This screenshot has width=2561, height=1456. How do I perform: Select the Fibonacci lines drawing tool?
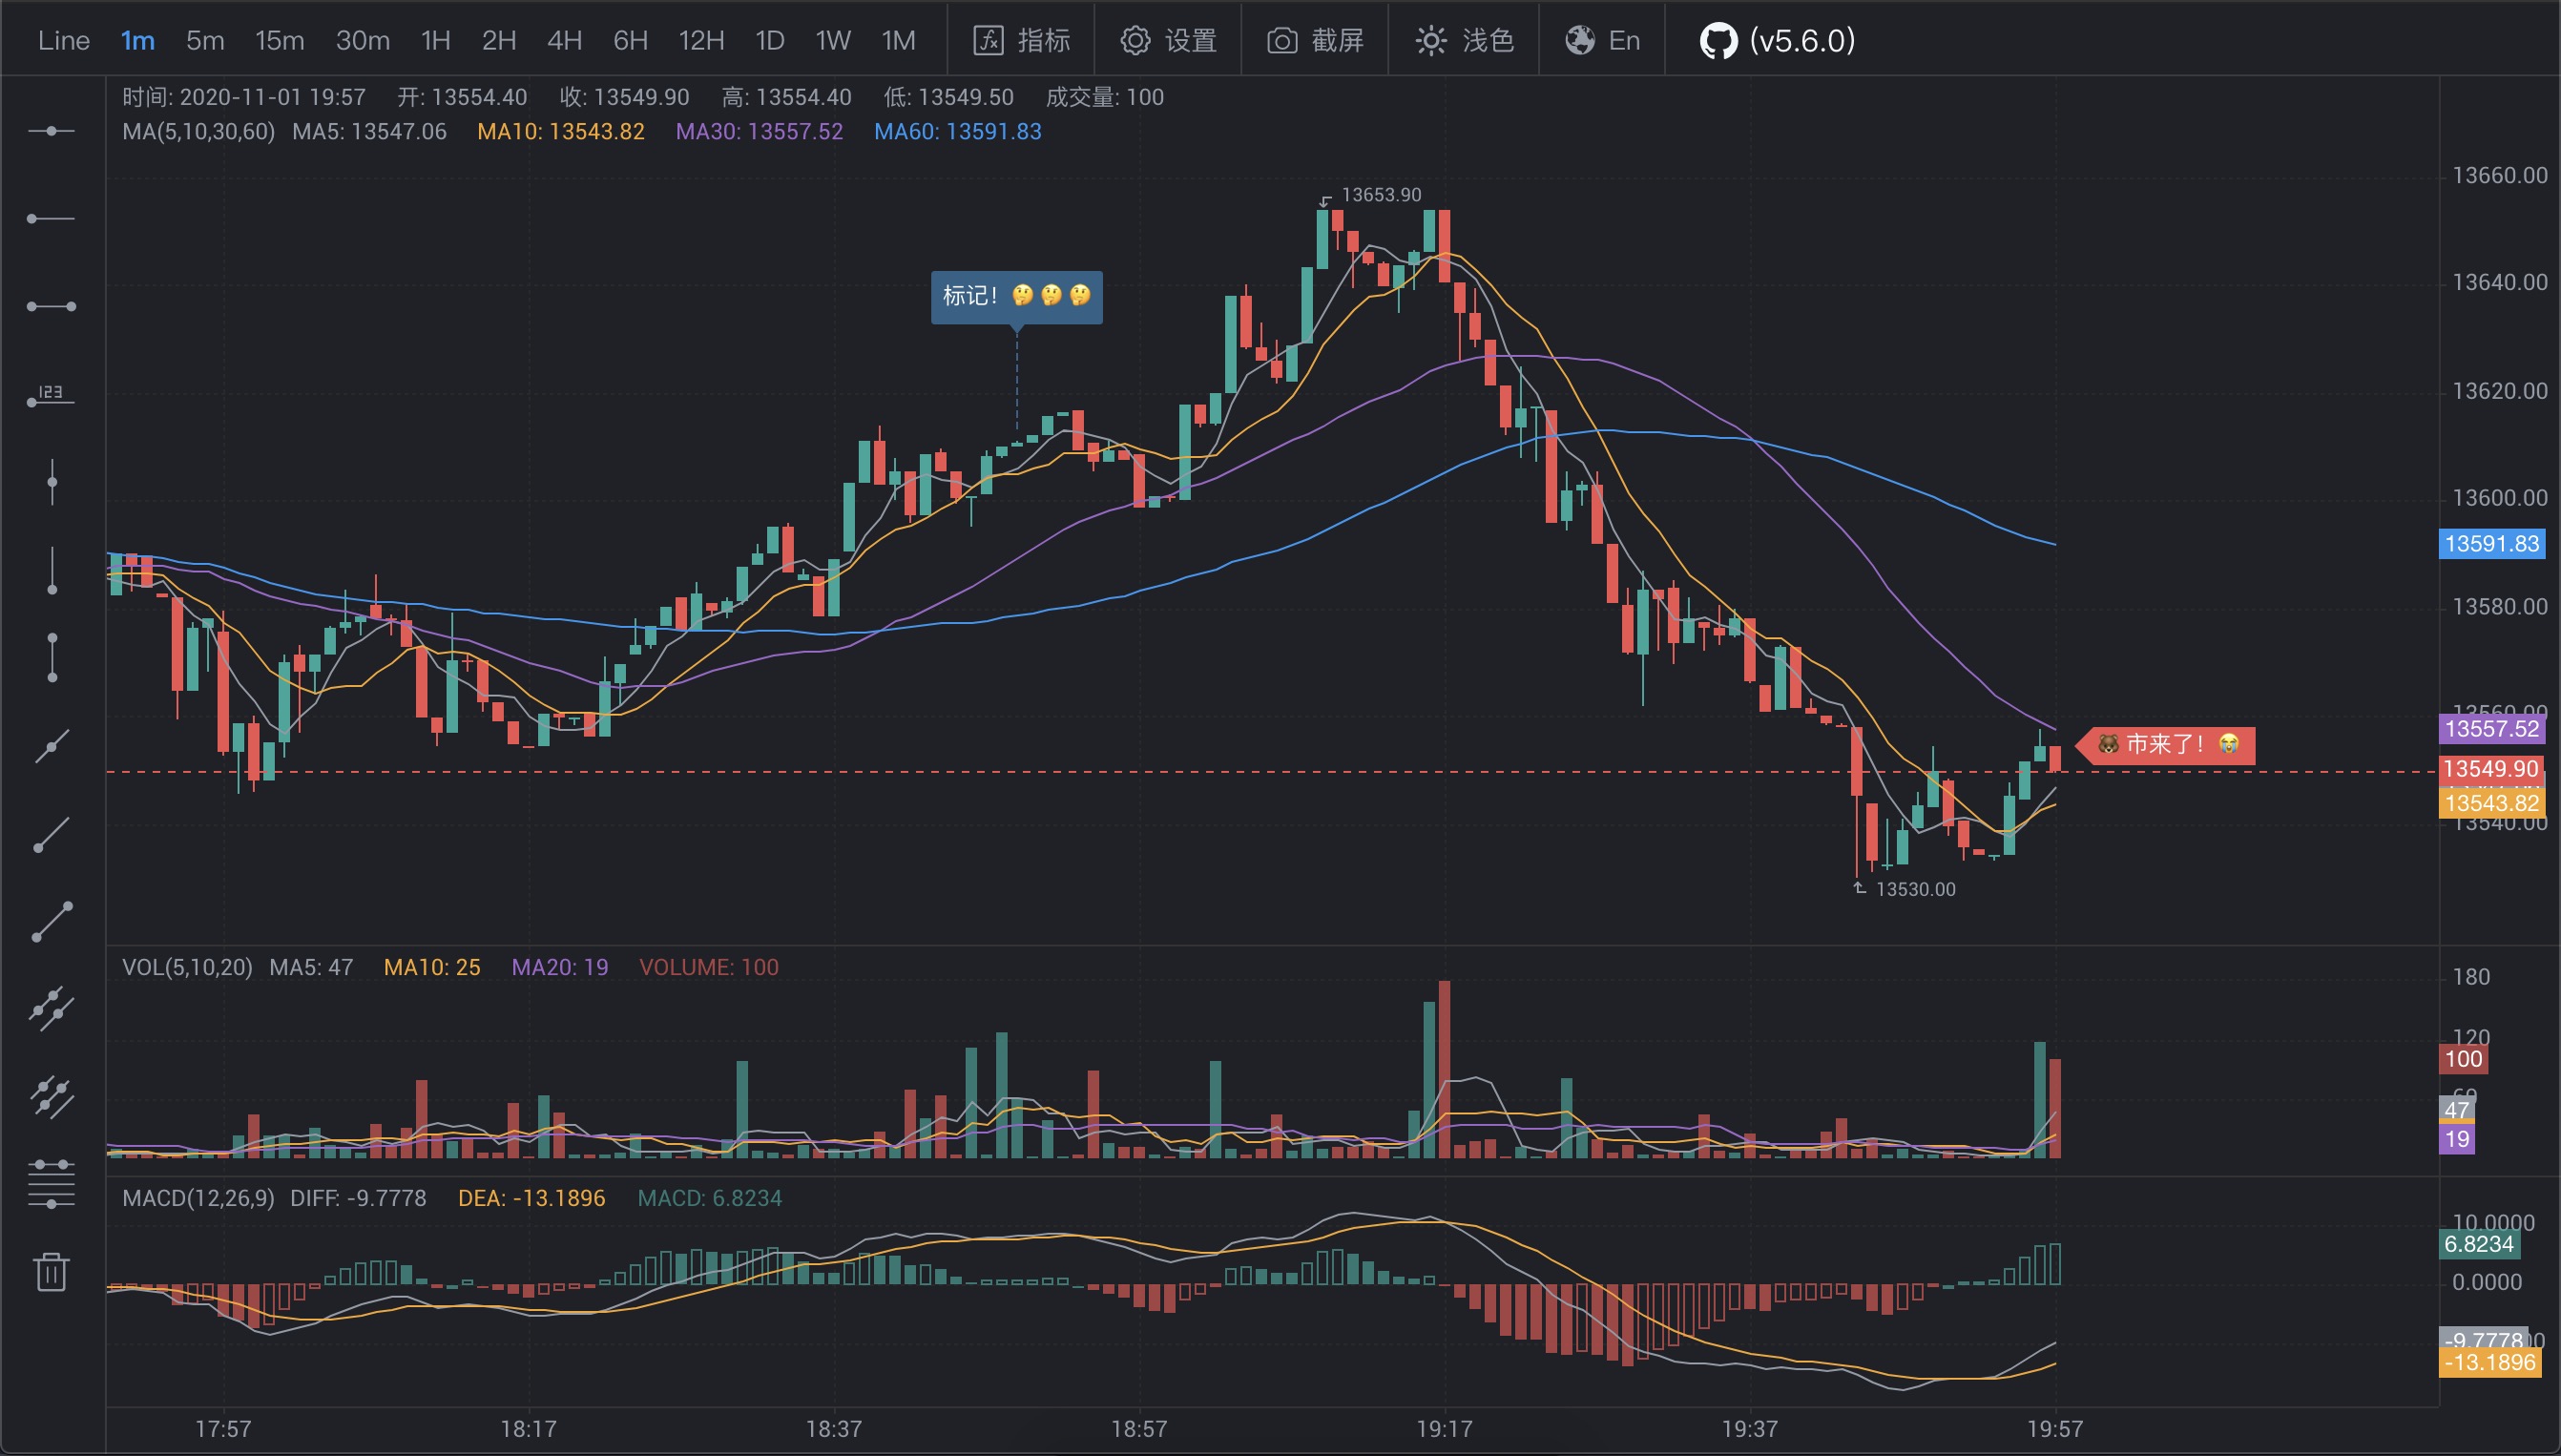point(51,1184)
